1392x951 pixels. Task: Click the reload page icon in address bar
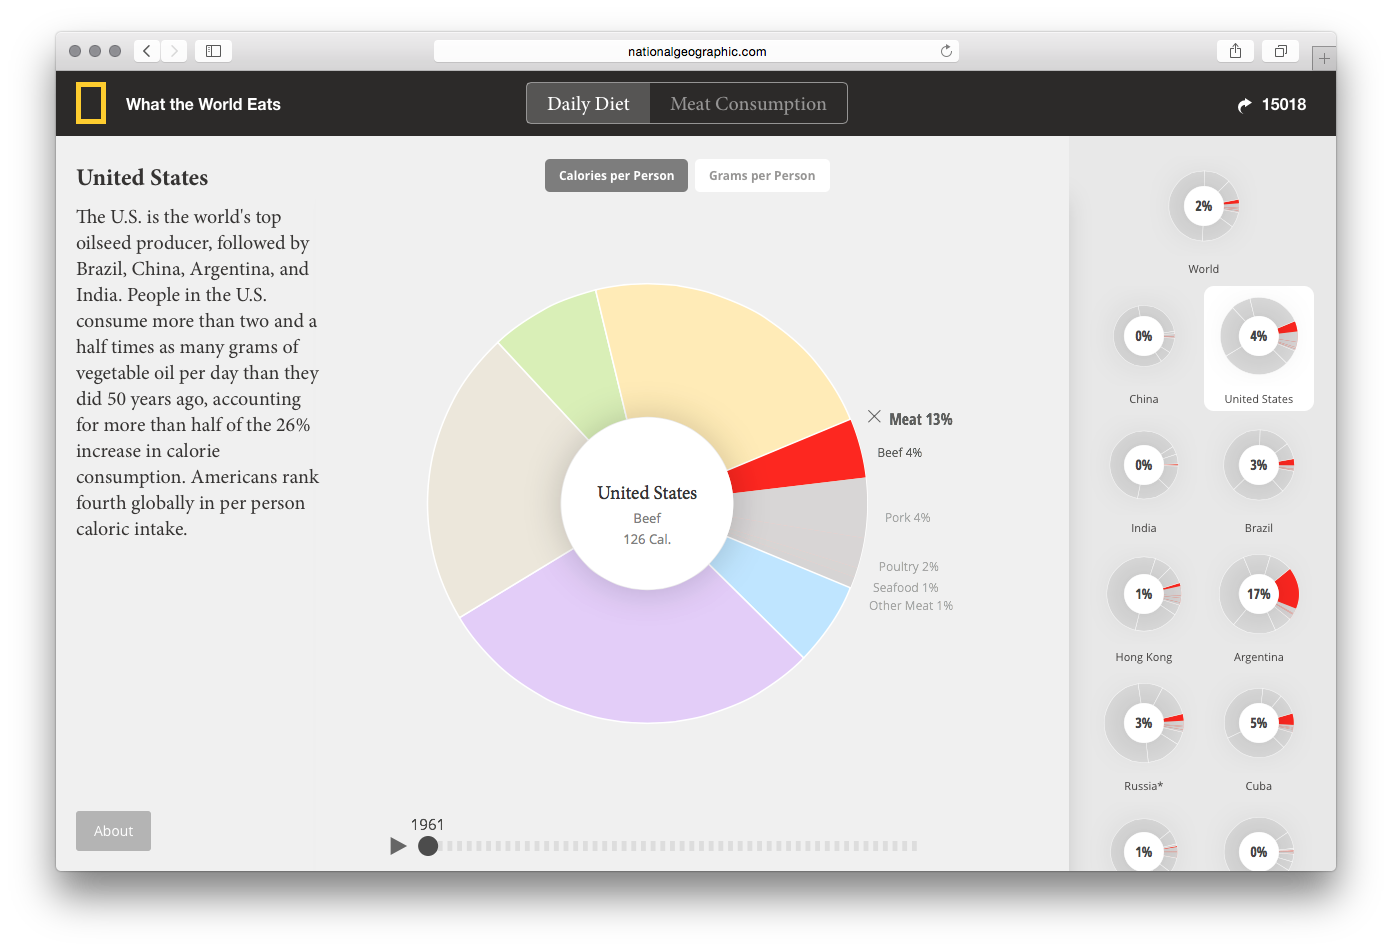point(946,51)
